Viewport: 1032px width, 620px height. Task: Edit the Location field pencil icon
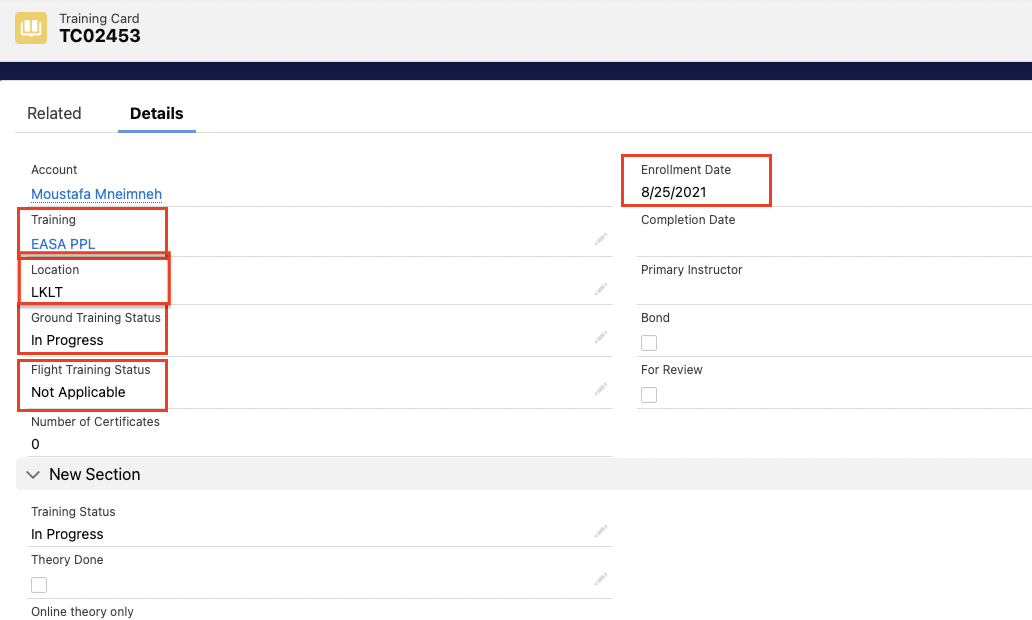click(x=600, y=289)
